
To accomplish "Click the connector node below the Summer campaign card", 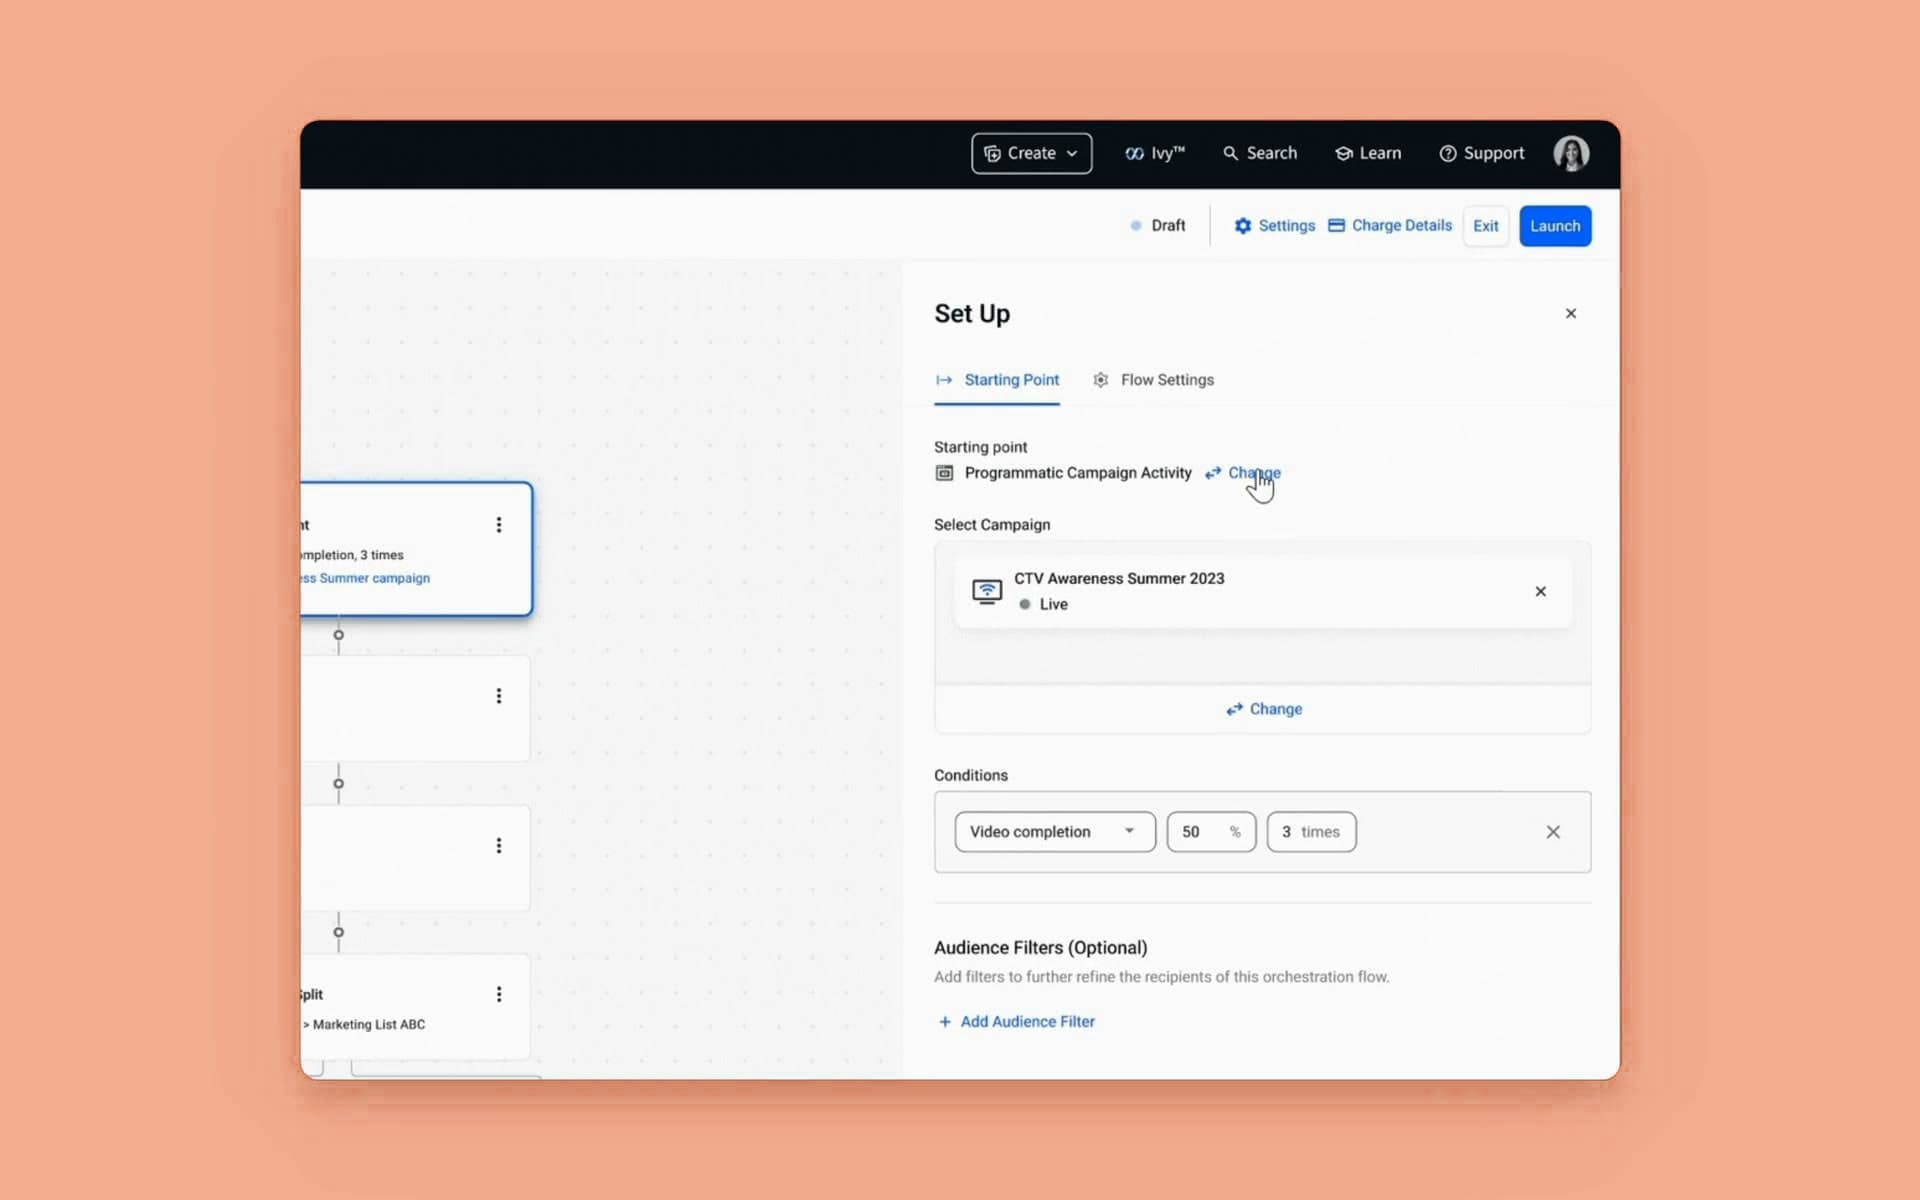I will (x=338, y=635).
